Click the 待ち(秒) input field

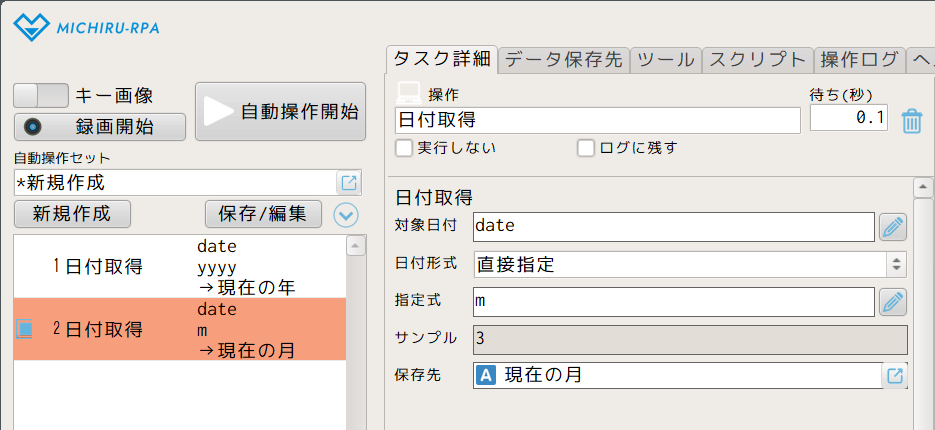click(848, 119)
